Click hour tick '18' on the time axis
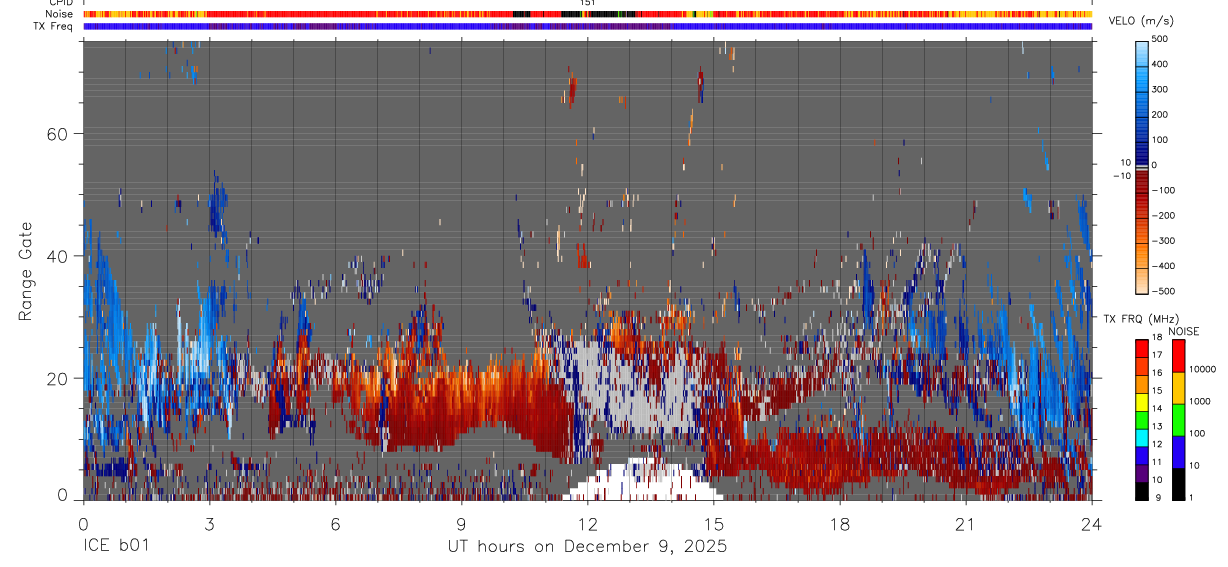The image size is (1228, 567). (840, 524)
